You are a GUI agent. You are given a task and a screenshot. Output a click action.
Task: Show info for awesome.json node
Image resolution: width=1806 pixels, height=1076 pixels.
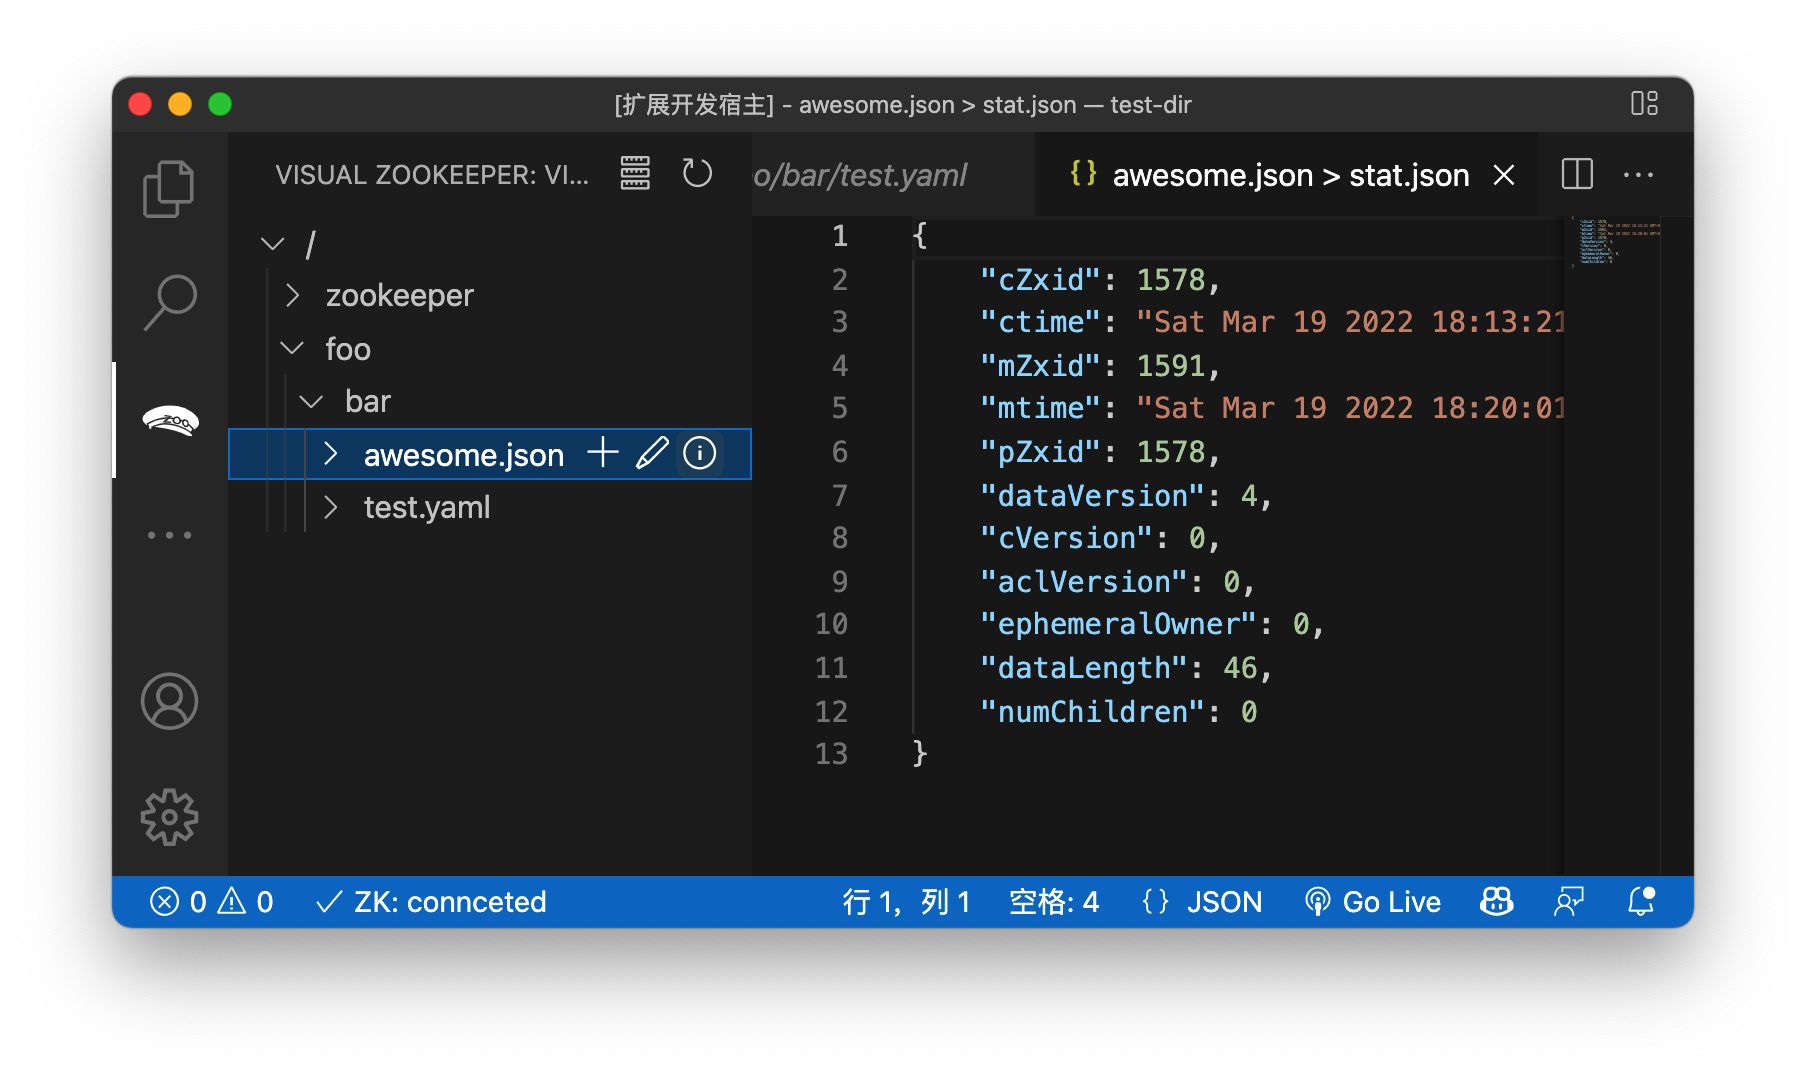tap(699, 453)
